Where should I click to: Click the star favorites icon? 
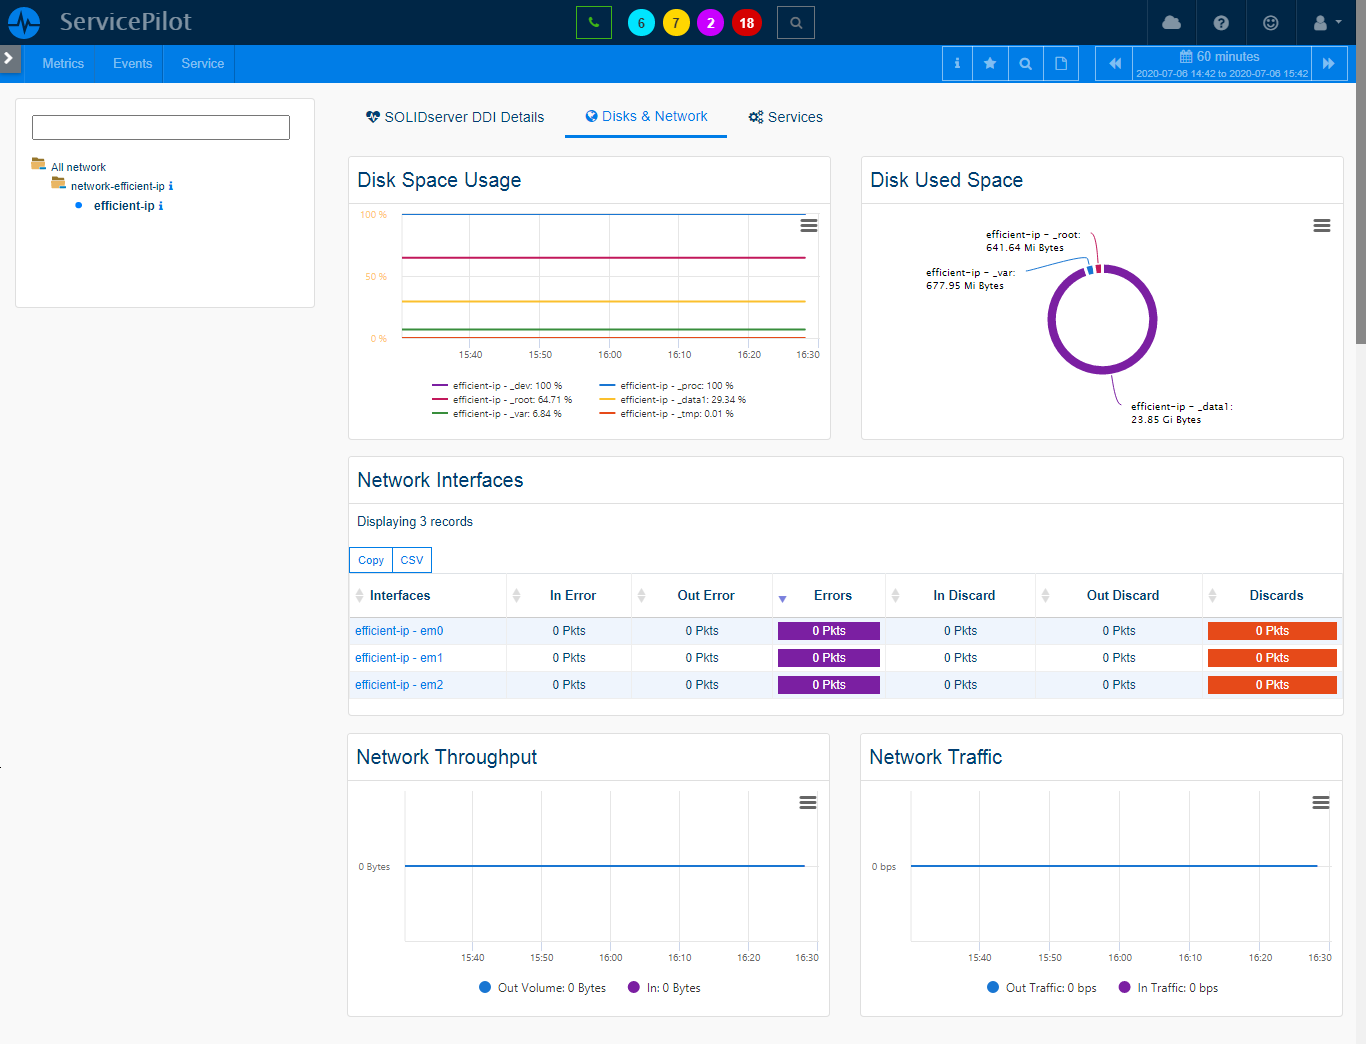[990, 64]
